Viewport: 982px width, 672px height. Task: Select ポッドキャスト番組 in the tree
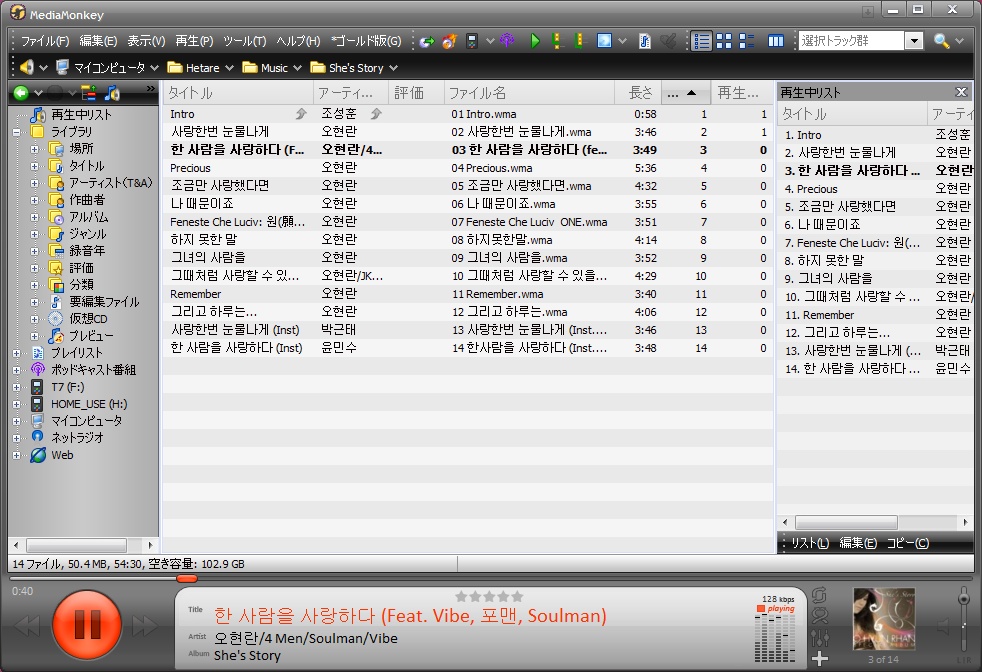93,370
